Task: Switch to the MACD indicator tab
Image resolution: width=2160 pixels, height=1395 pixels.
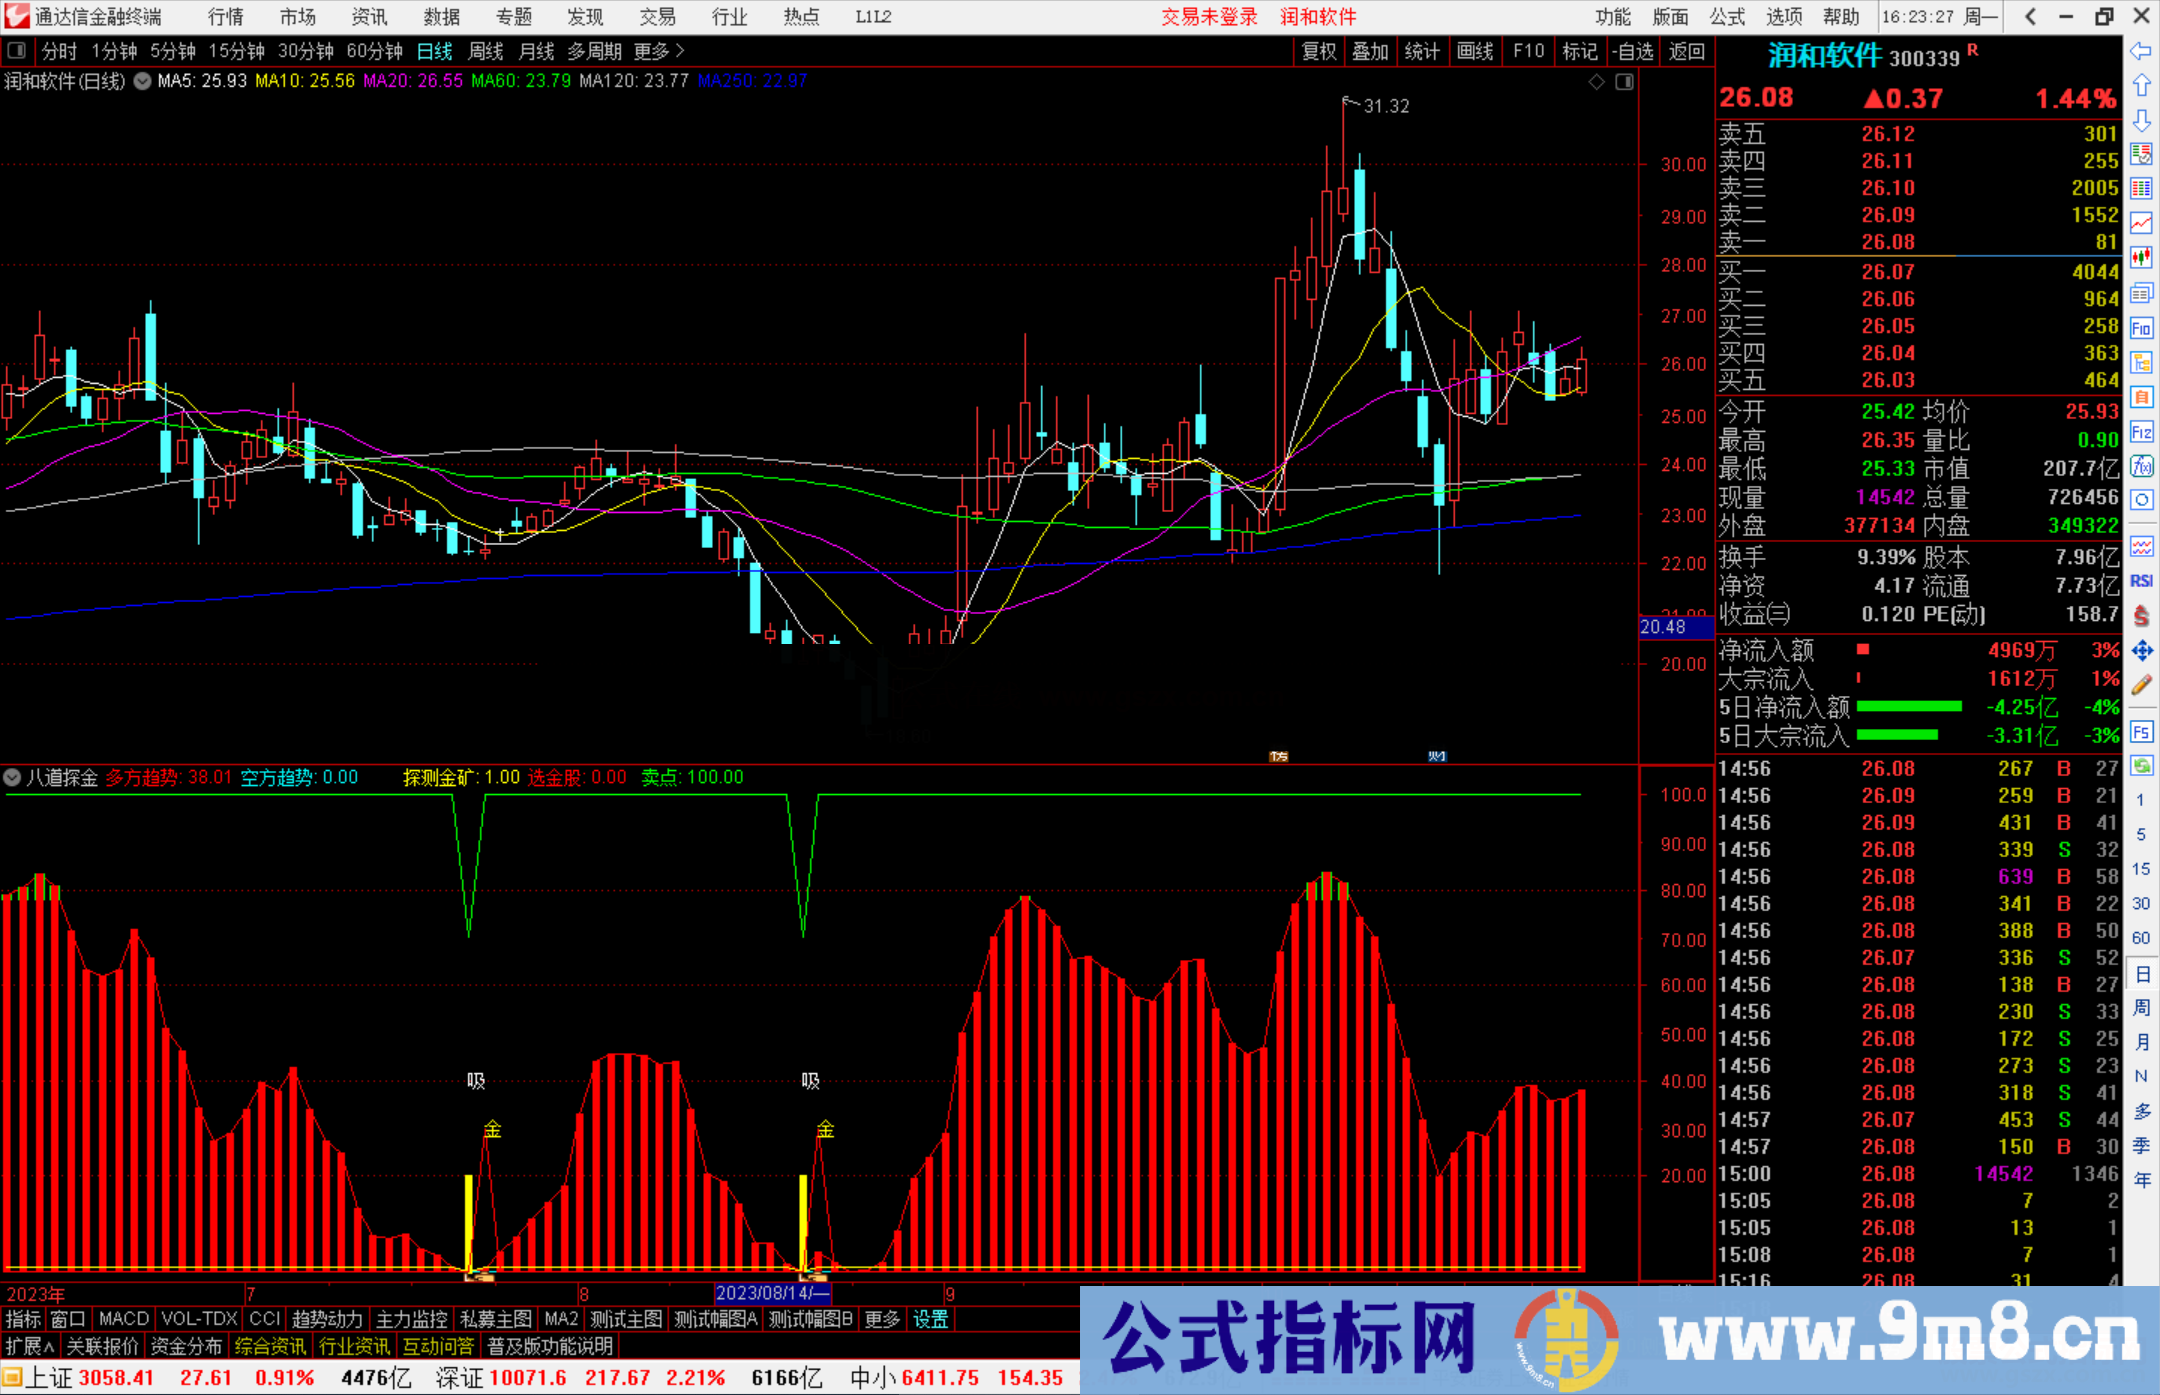Action: click(123, 1319)
